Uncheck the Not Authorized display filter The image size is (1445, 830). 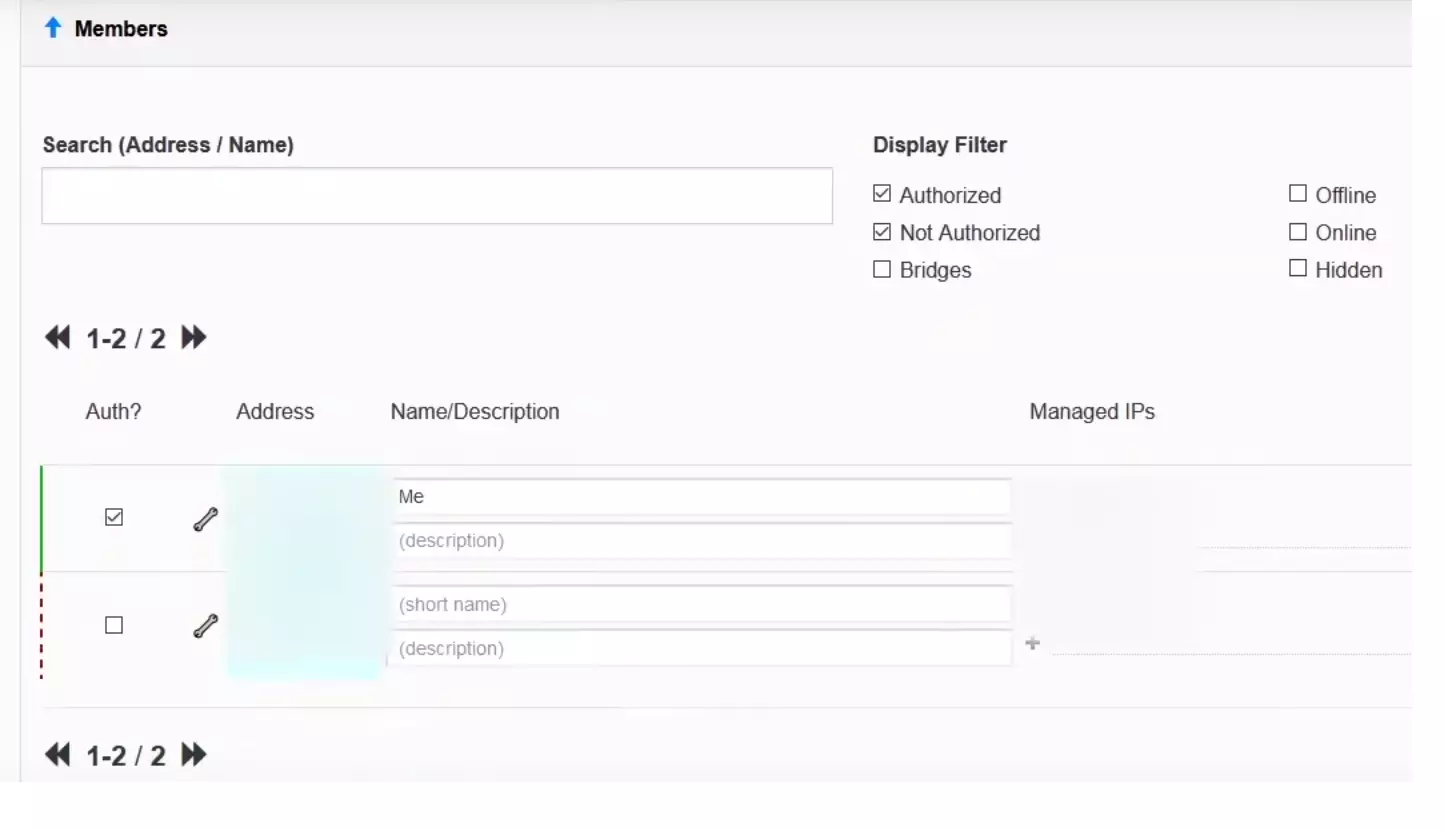pyautogui.click(x=881, y=232)
